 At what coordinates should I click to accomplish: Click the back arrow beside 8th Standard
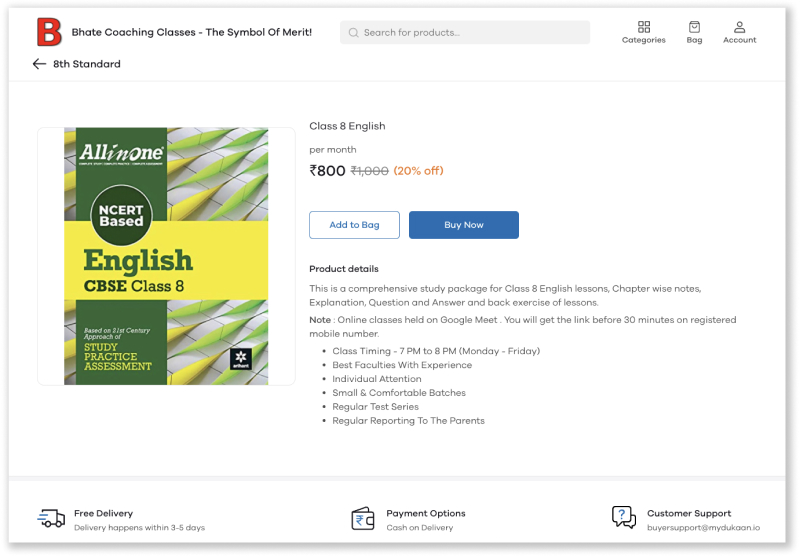(x=39, y=64)
